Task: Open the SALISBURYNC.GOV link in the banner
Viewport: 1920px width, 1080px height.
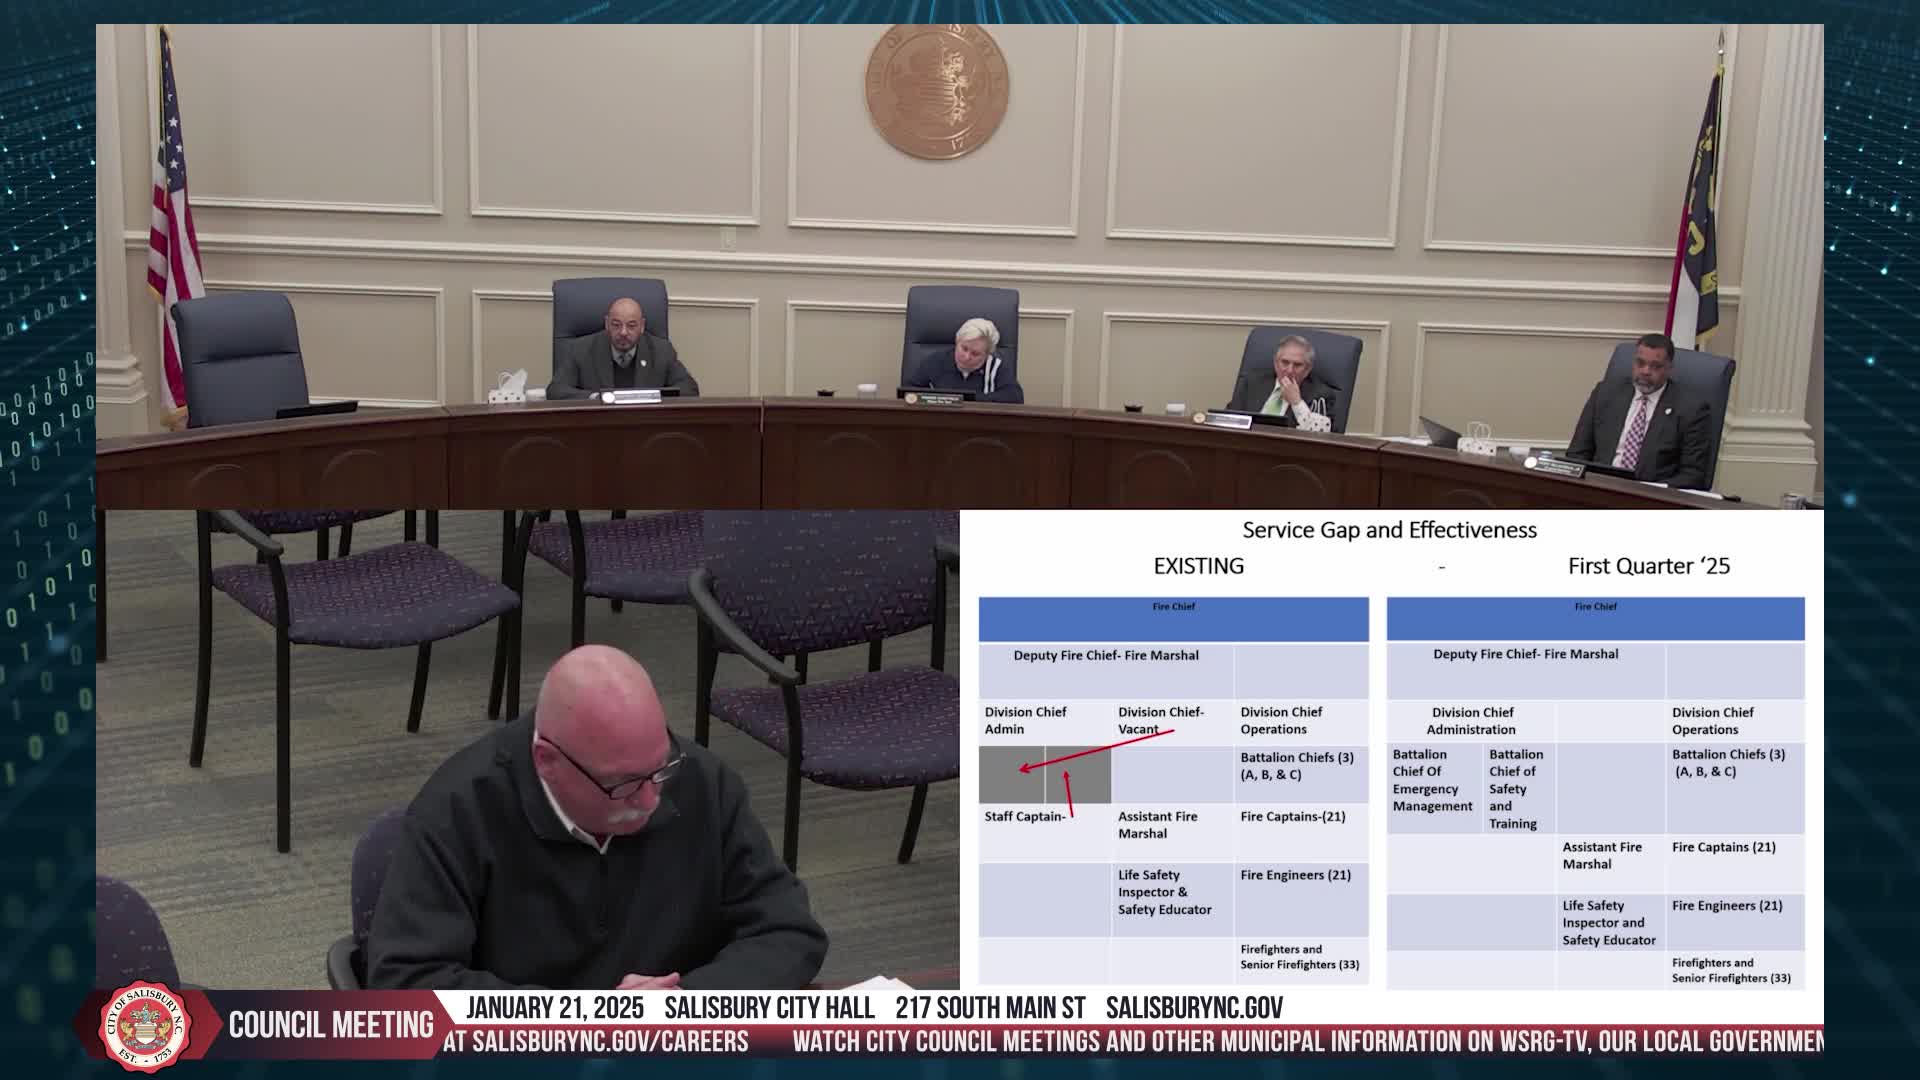Action: 1194,1008
